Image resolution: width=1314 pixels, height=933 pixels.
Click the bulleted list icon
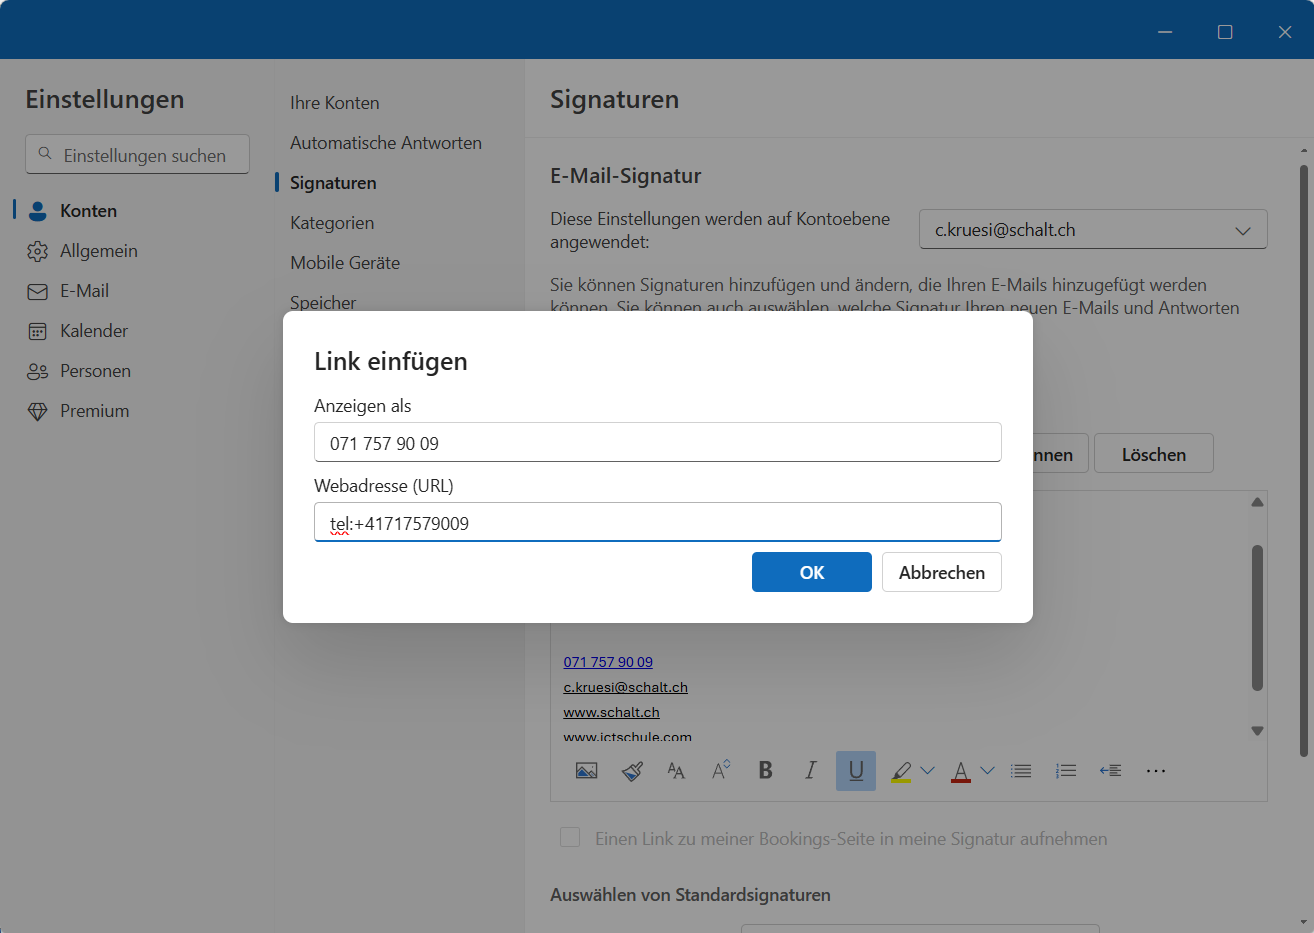click(x=1020, y=771)
